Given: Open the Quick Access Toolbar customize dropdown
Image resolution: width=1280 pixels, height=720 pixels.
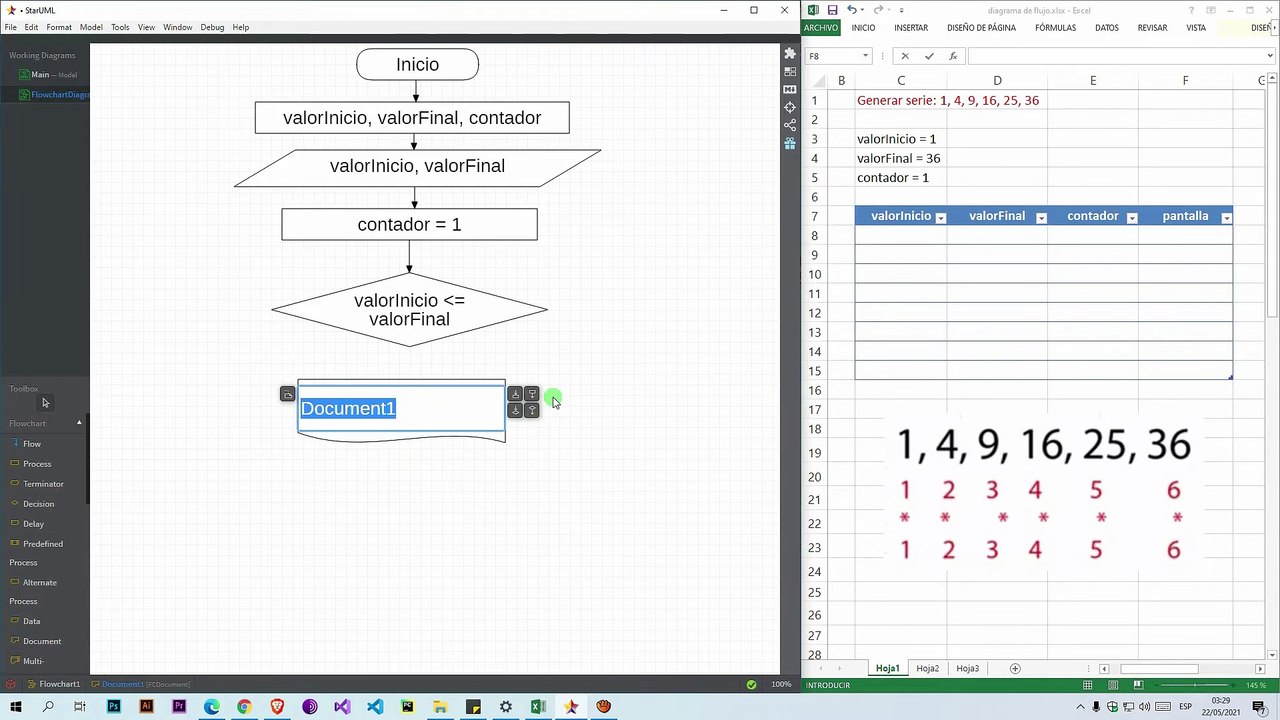Looking at the screenshot, I should pos(901,10).
